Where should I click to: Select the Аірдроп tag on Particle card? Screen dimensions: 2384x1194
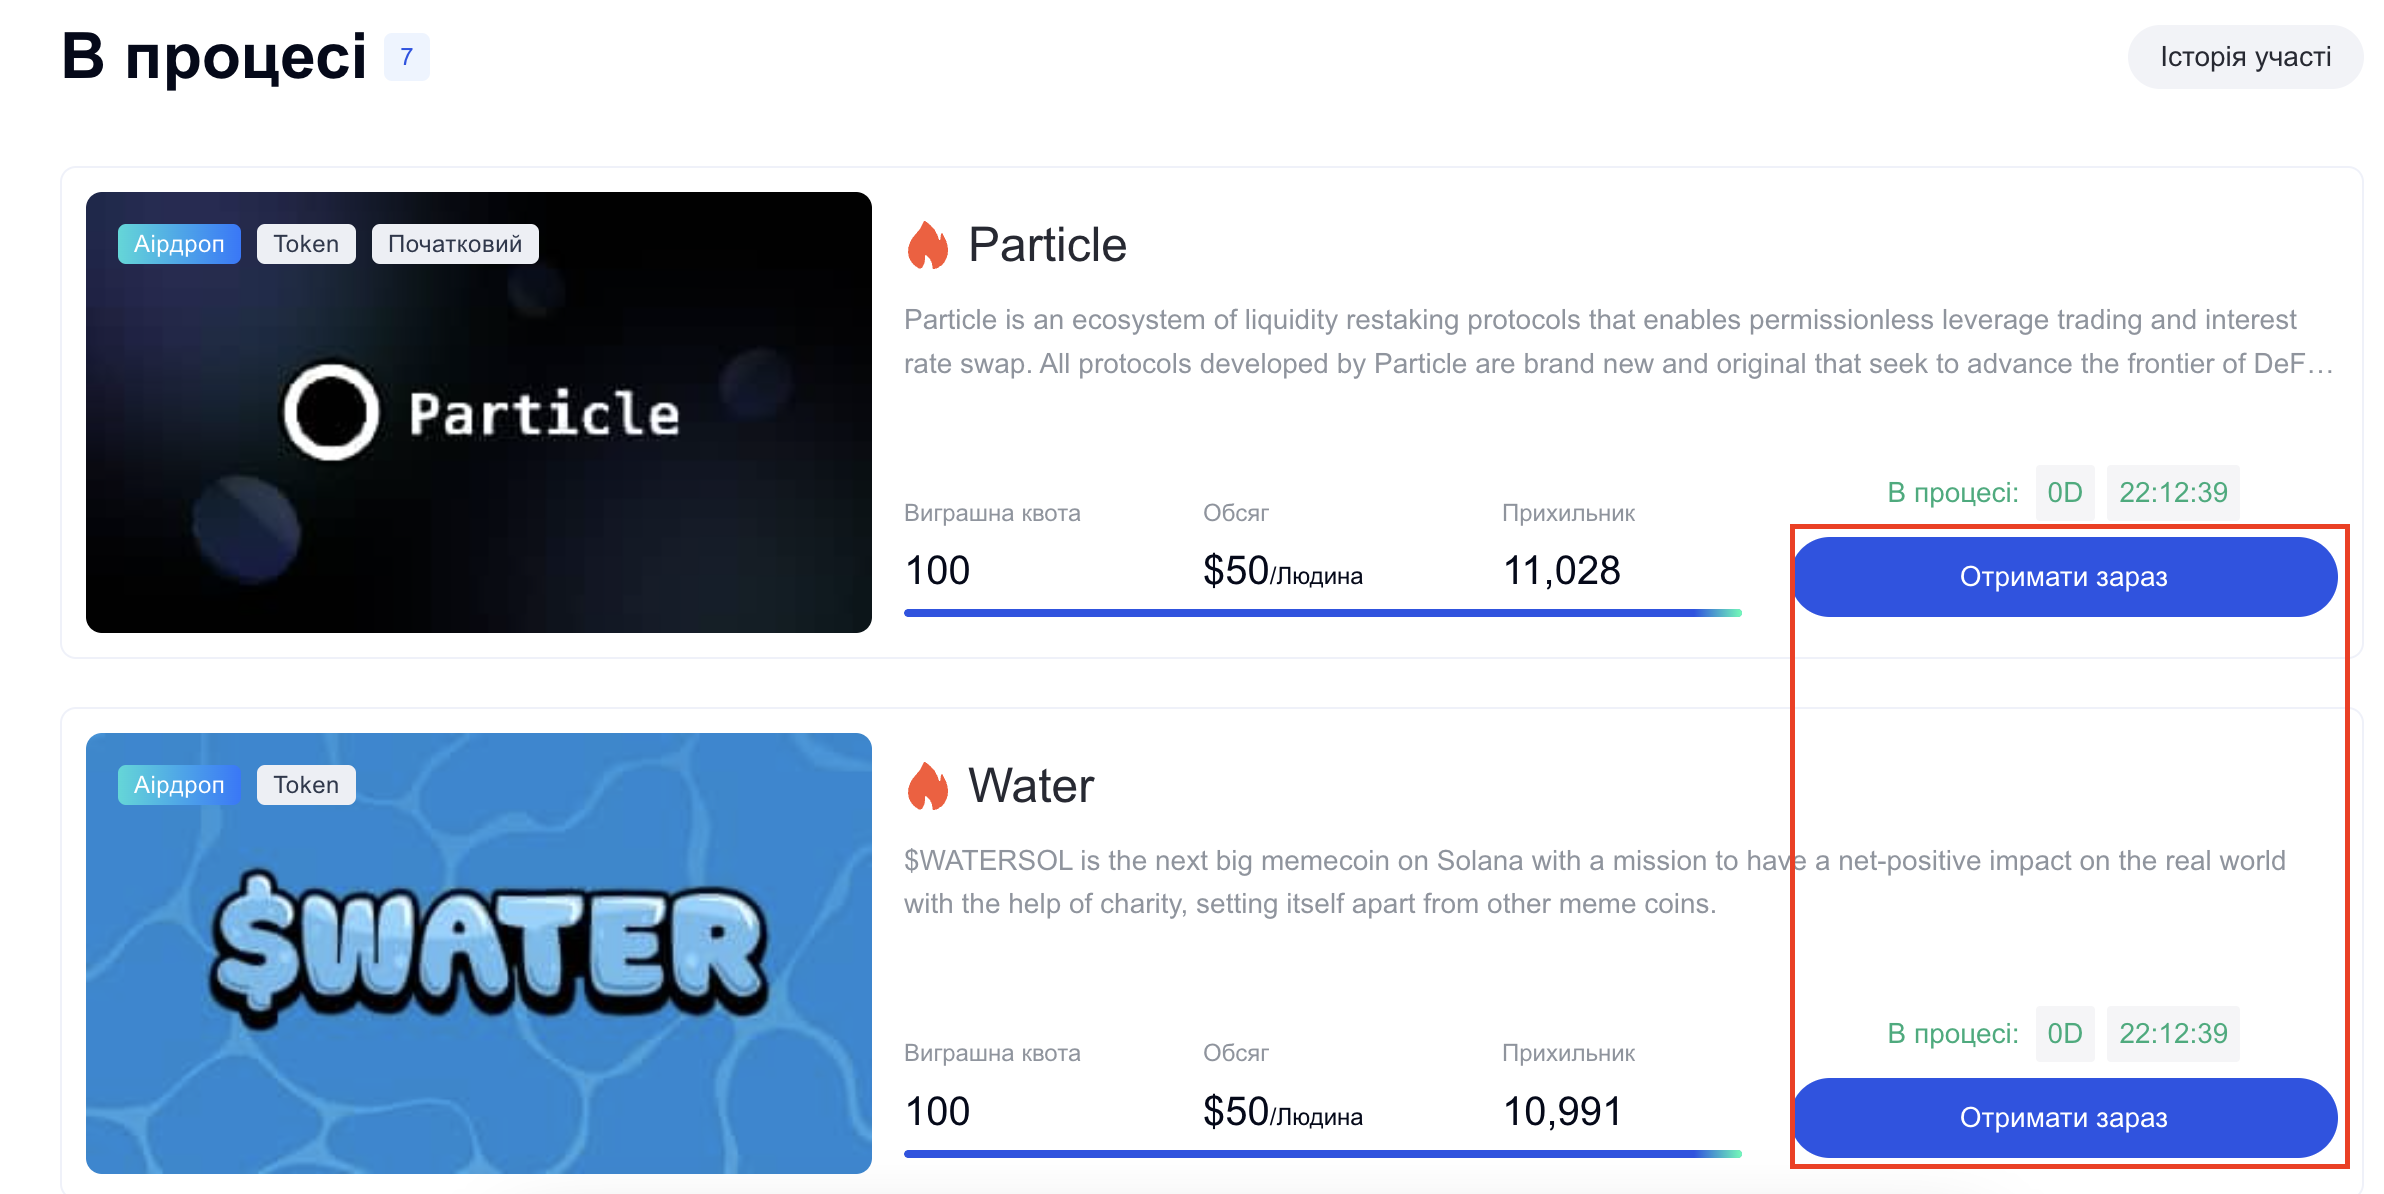pos(179,244)
